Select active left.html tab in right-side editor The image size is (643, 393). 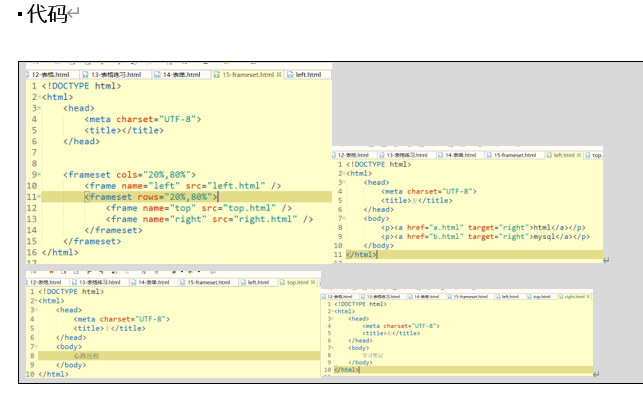point(563,155)
